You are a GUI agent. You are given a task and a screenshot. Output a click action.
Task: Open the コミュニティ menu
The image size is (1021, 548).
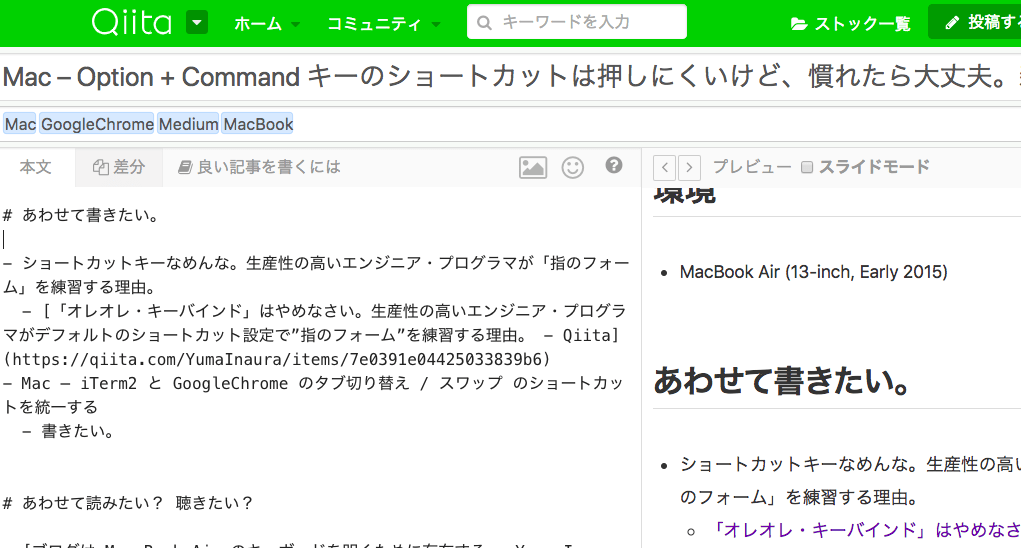tap(384, 24)
